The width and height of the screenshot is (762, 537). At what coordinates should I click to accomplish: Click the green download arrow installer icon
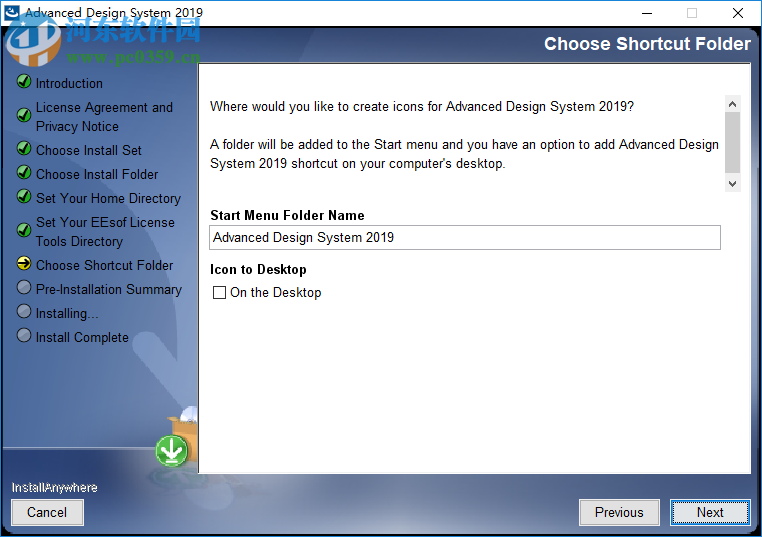(172, 450)
